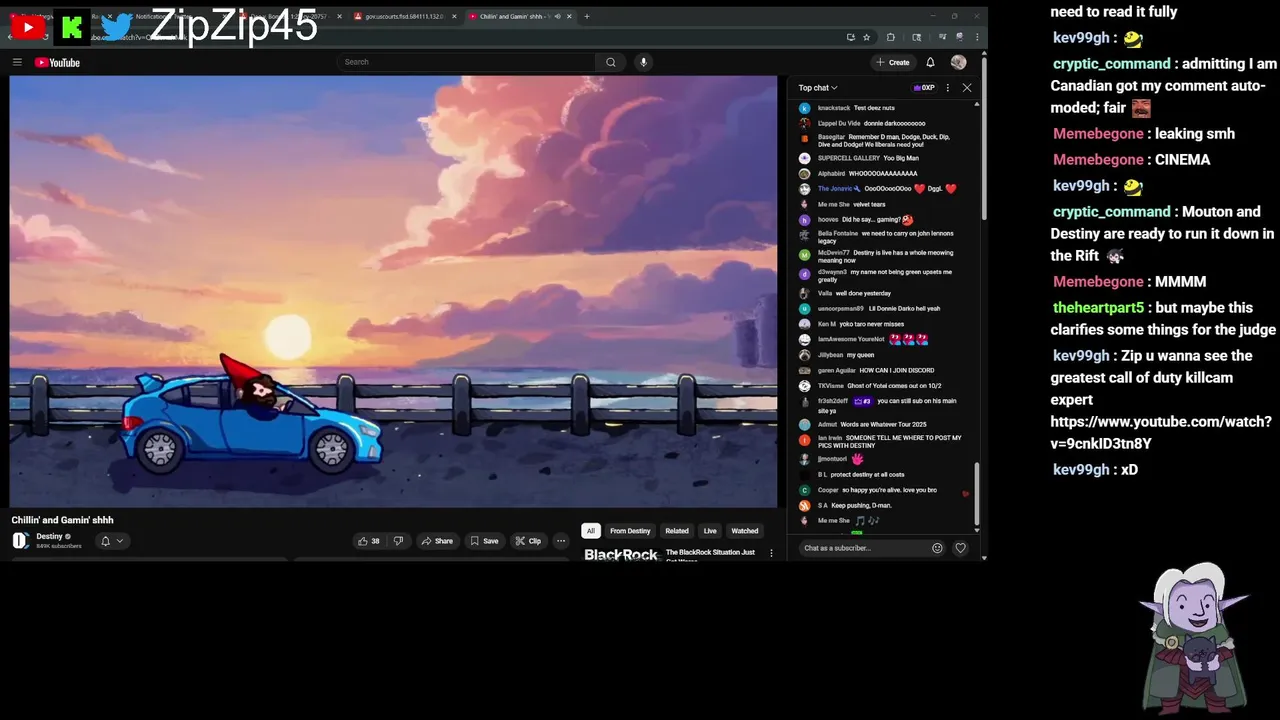Click 'garen Aguilar' message about joining Discord

[875, 370]
